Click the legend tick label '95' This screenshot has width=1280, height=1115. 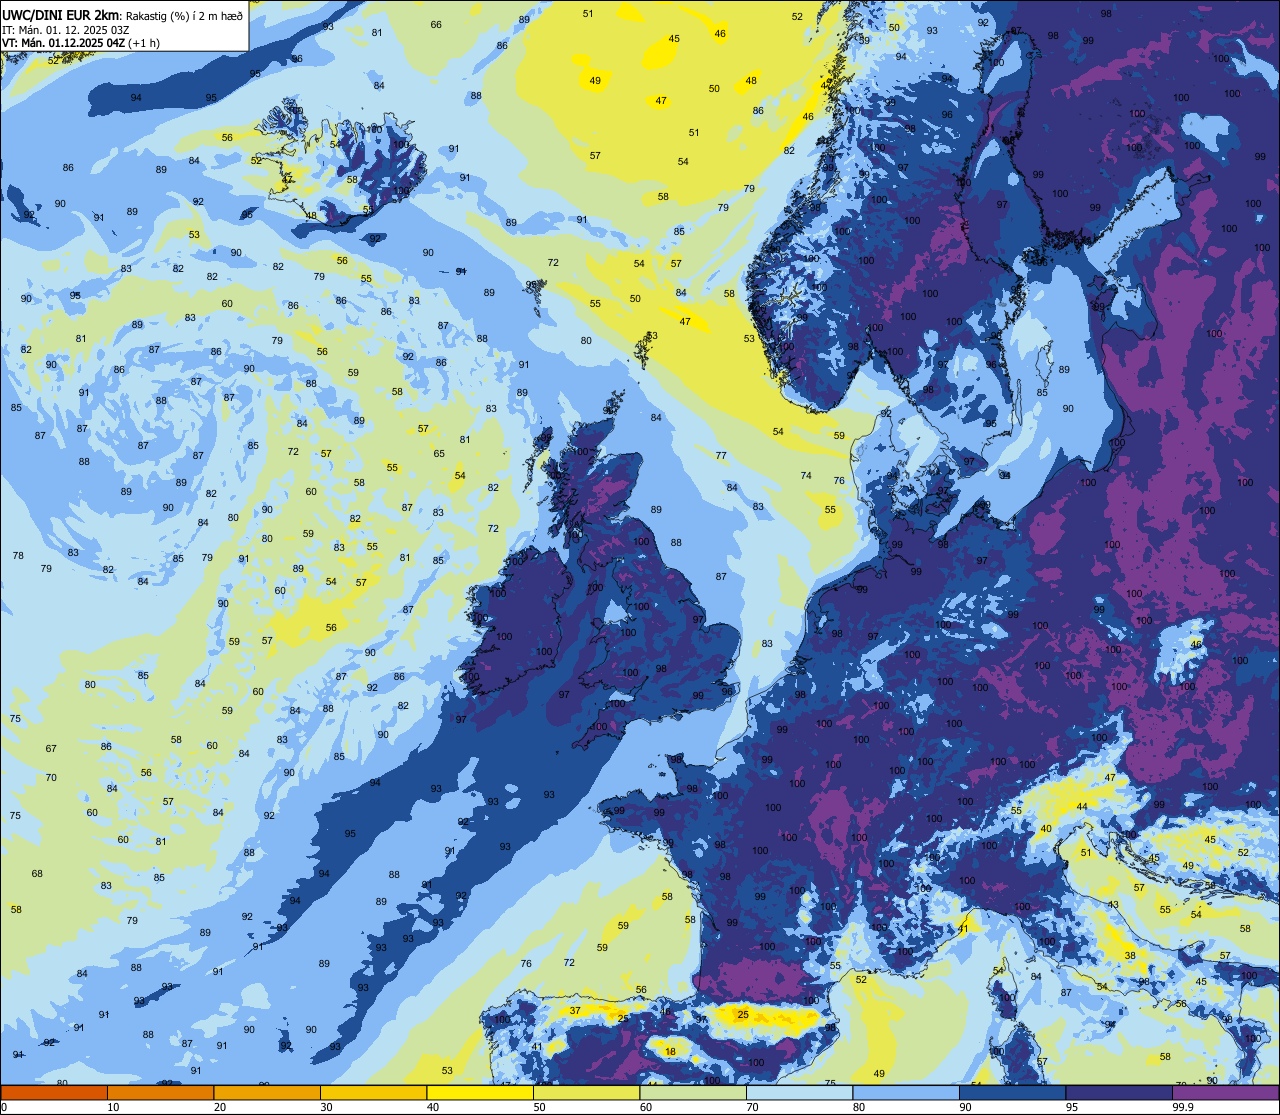[1072, 1107]
